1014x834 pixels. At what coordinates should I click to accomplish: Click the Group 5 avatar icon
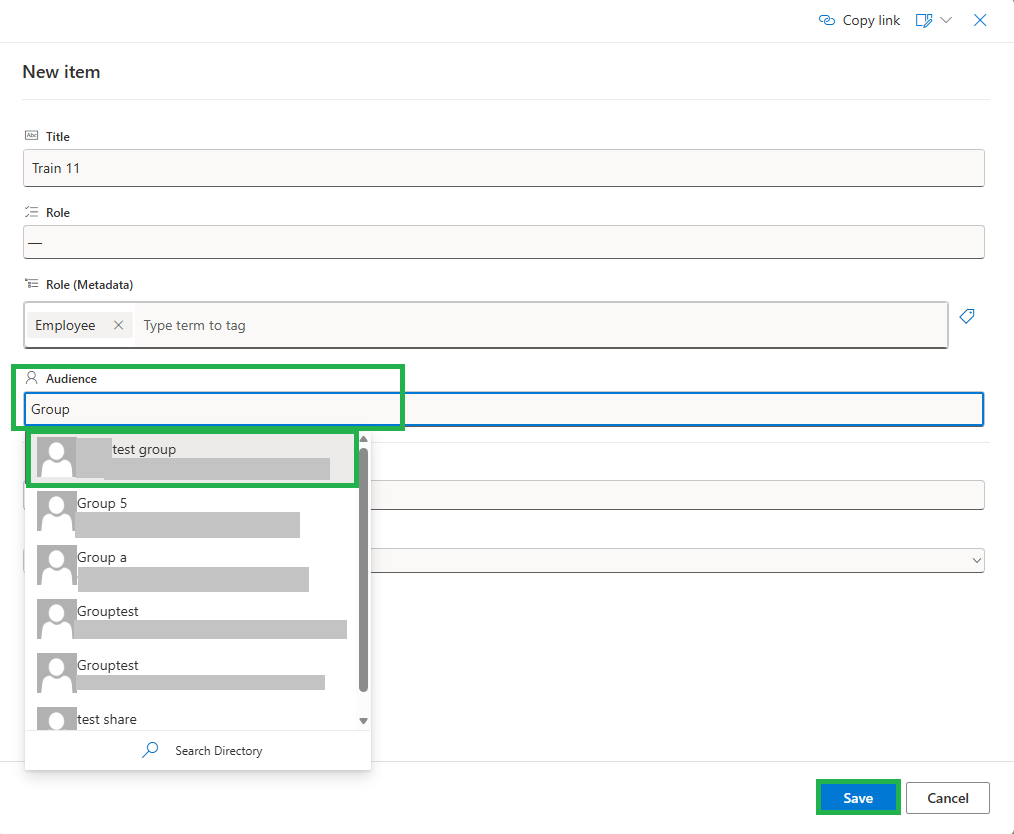[56, 511]
